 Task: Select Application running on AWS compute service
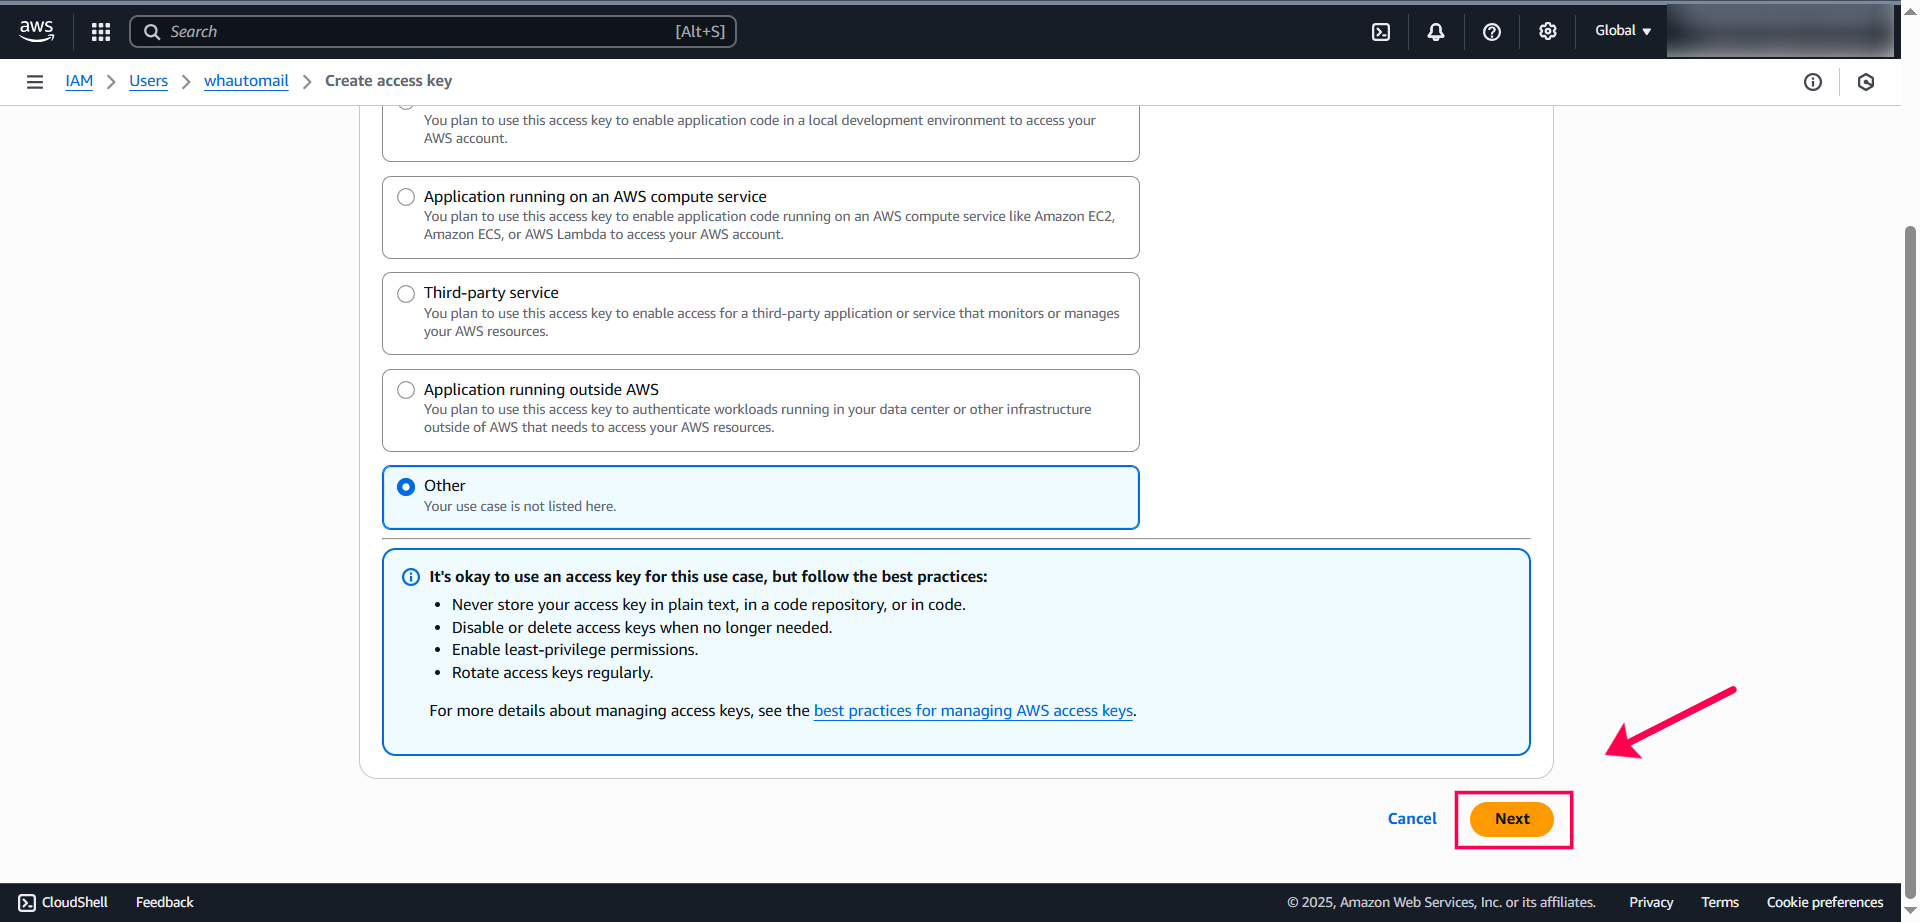406,197
